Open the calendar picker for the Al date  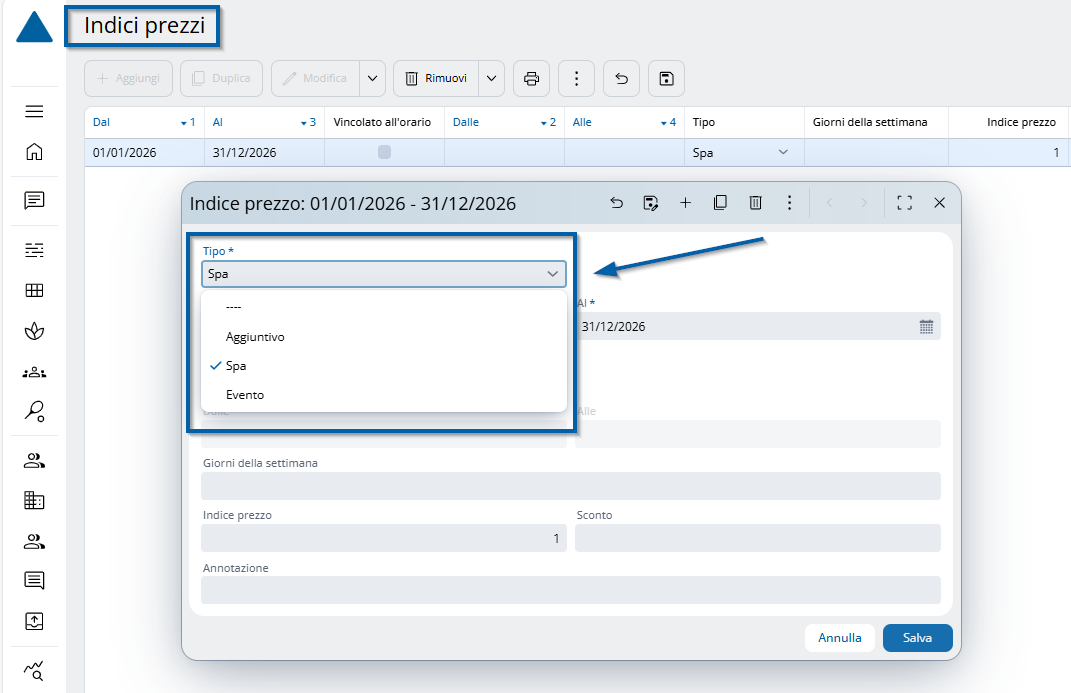click(926, 327)
